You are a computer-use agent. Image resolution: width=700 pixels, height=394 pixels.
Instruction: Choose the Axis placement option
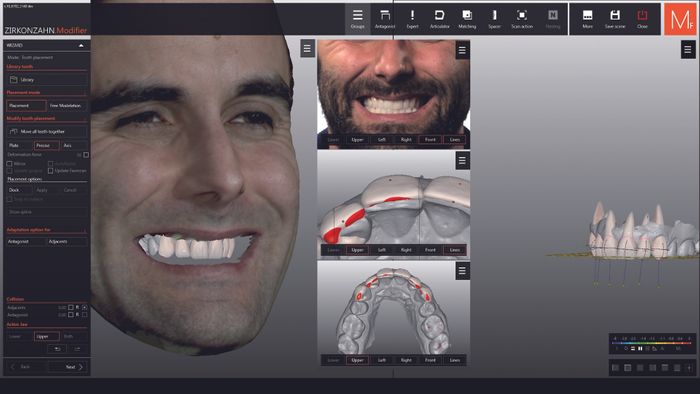[74, 145]
